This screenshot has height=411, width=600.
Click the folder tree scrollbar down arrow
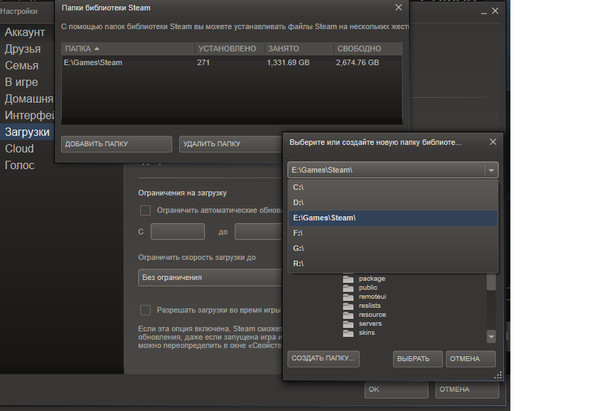point(491,336)
